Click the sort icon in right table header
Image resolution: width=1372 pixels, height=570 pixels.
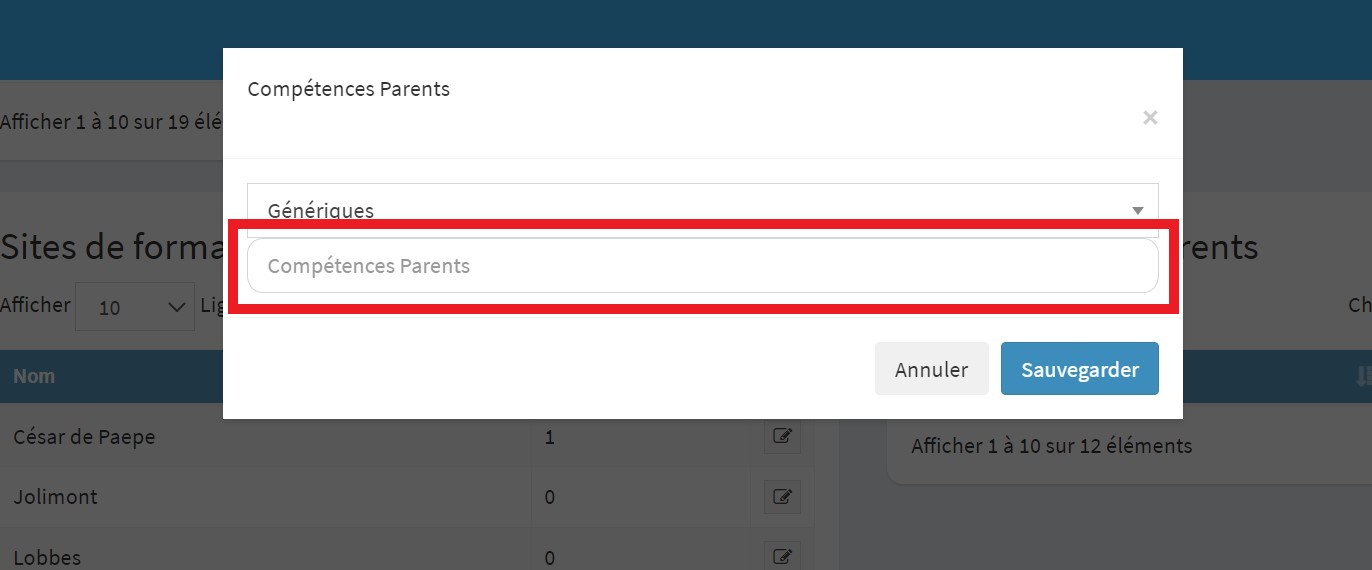pos(1363,377)
